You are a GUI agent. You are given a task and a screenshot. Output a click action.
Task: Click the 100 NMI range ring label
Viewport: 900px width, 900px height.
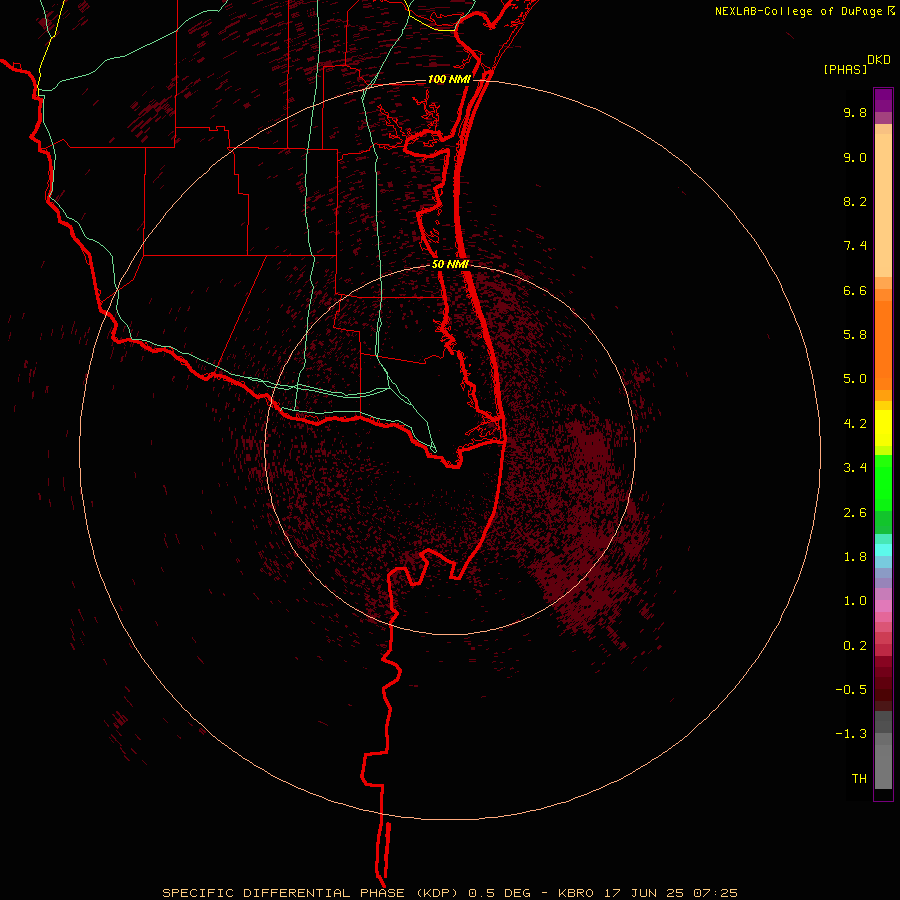pos(449,79)
